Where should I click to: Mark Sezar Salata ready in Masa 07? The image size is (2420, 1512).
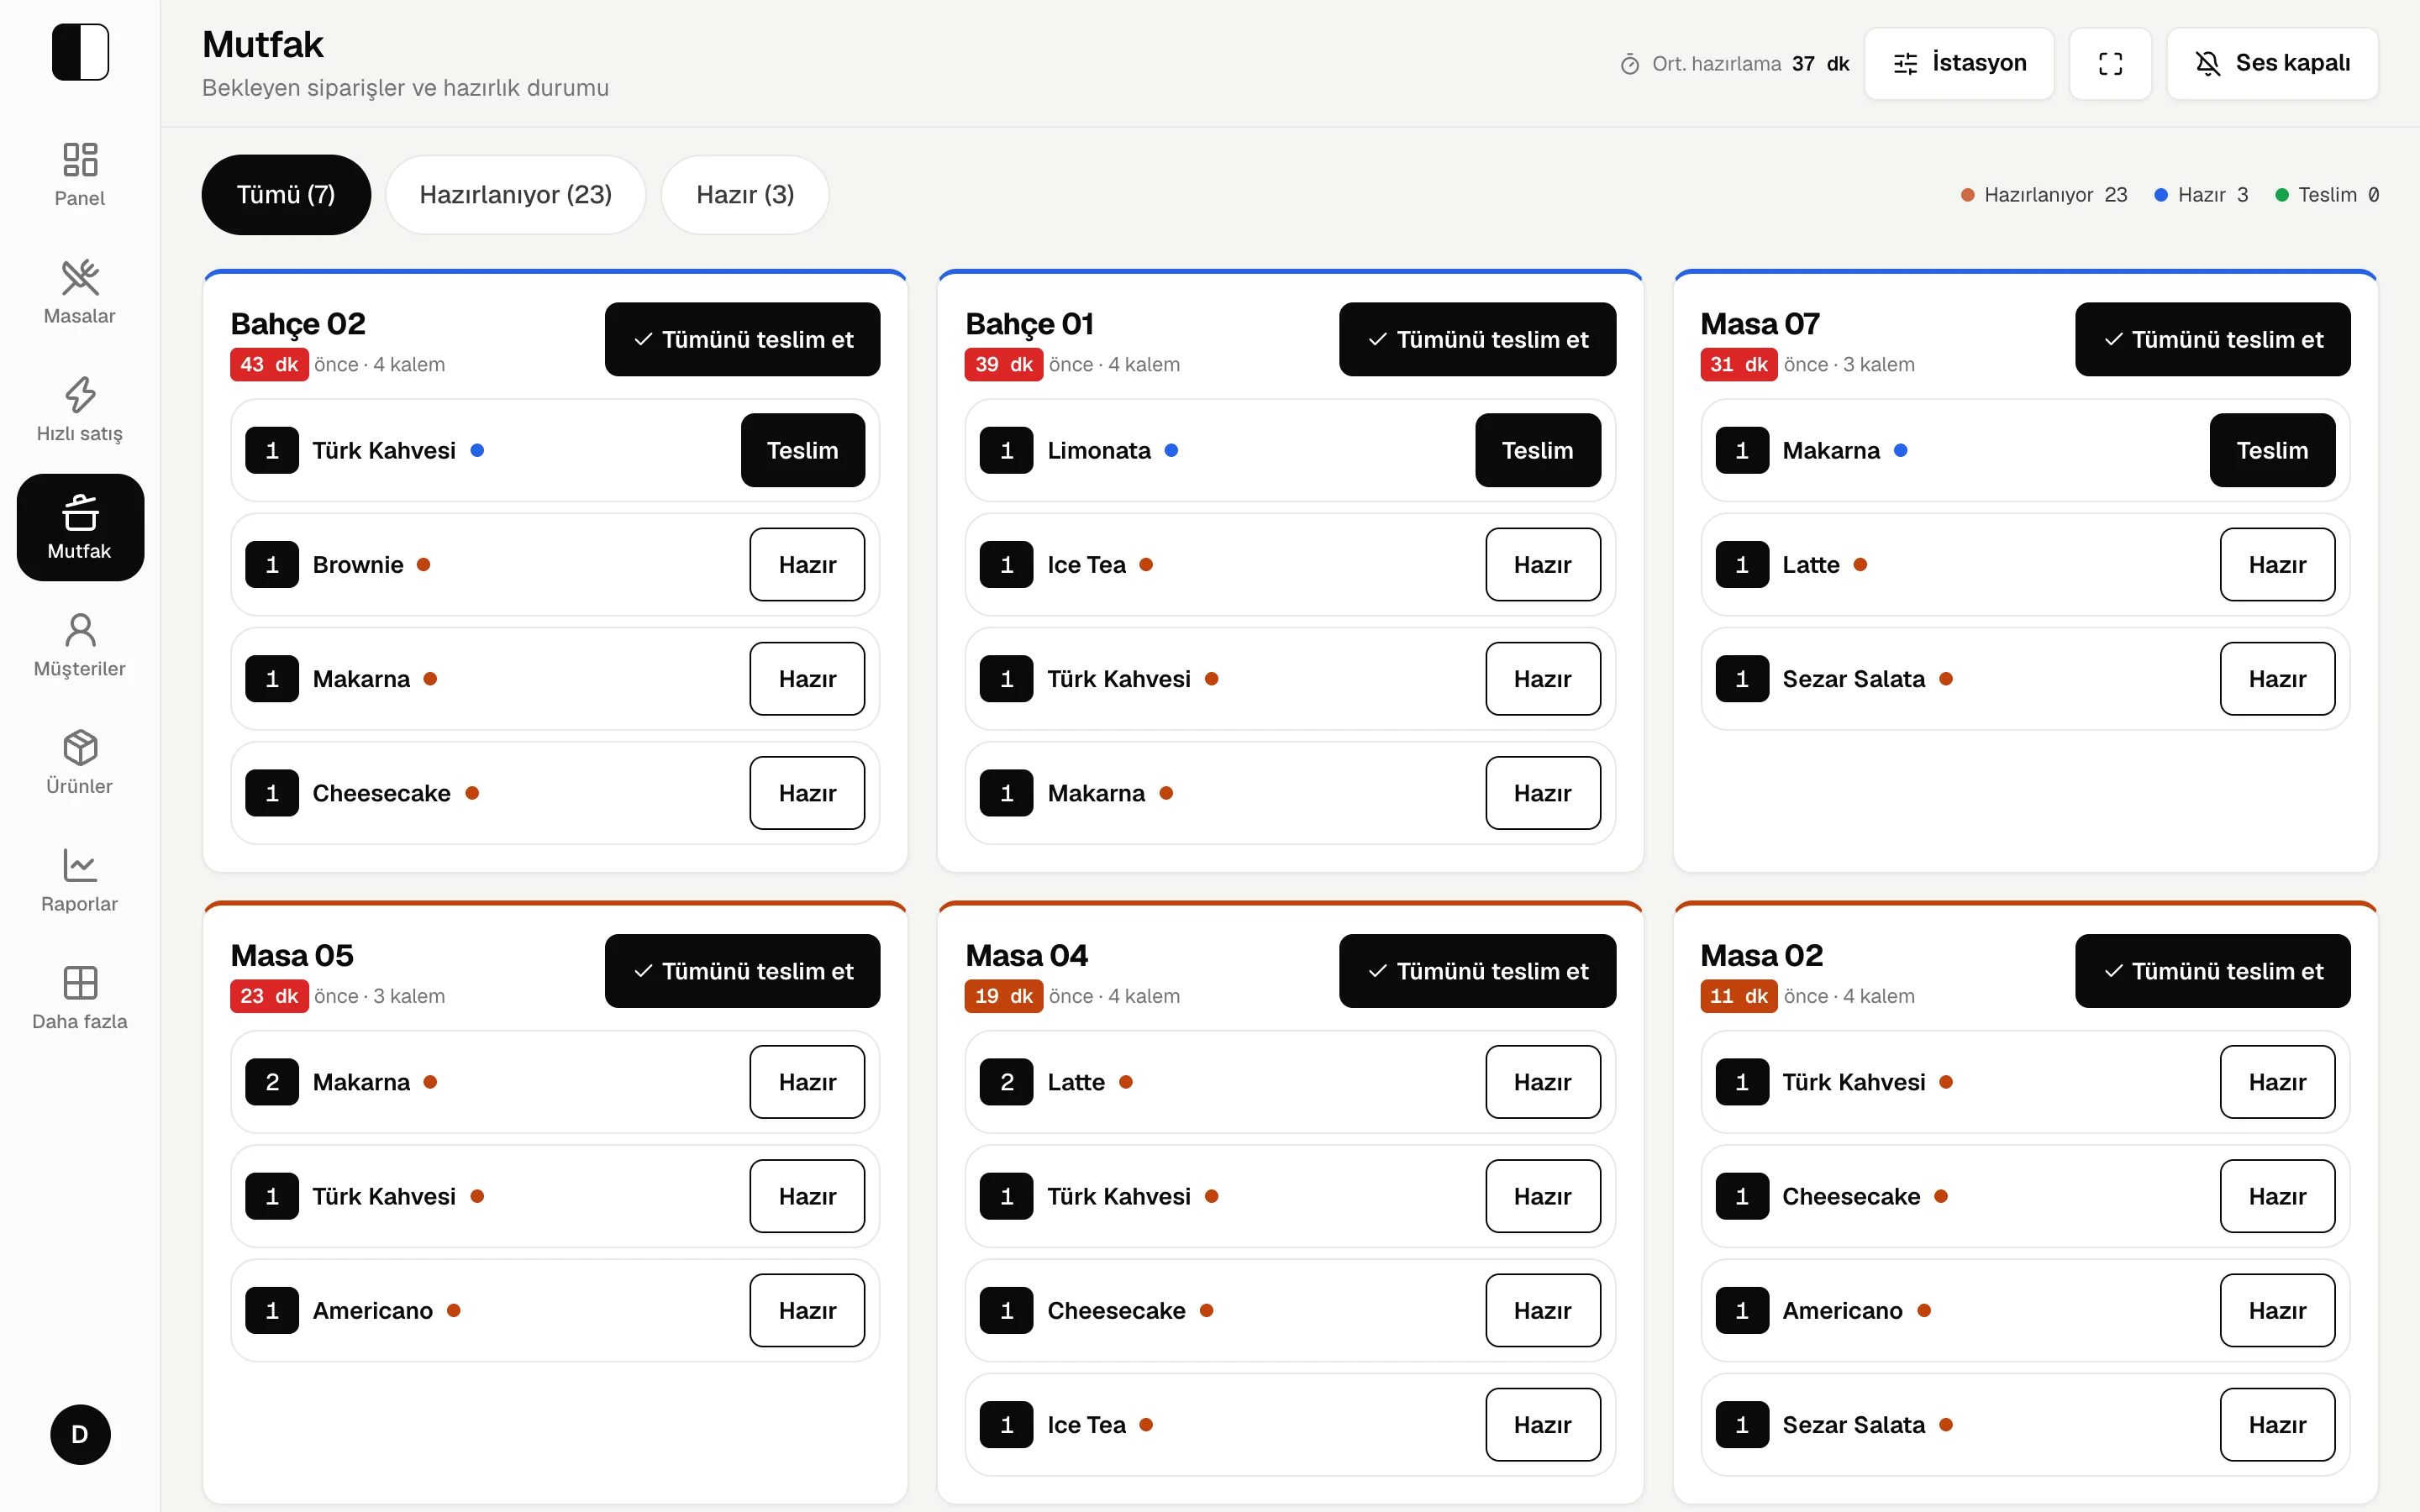pyautogui.click(x=2278, y=679)
